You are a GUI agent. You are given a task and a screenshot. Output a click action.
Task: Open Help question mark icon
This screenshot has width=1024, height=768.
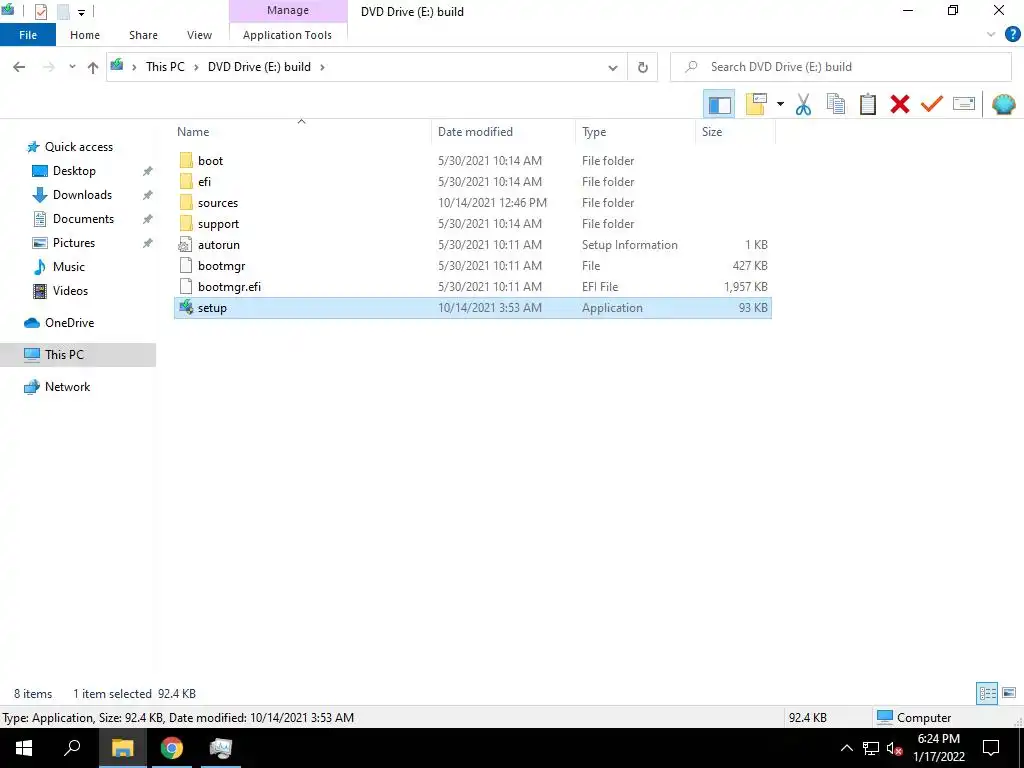[x=1012, y=35]
